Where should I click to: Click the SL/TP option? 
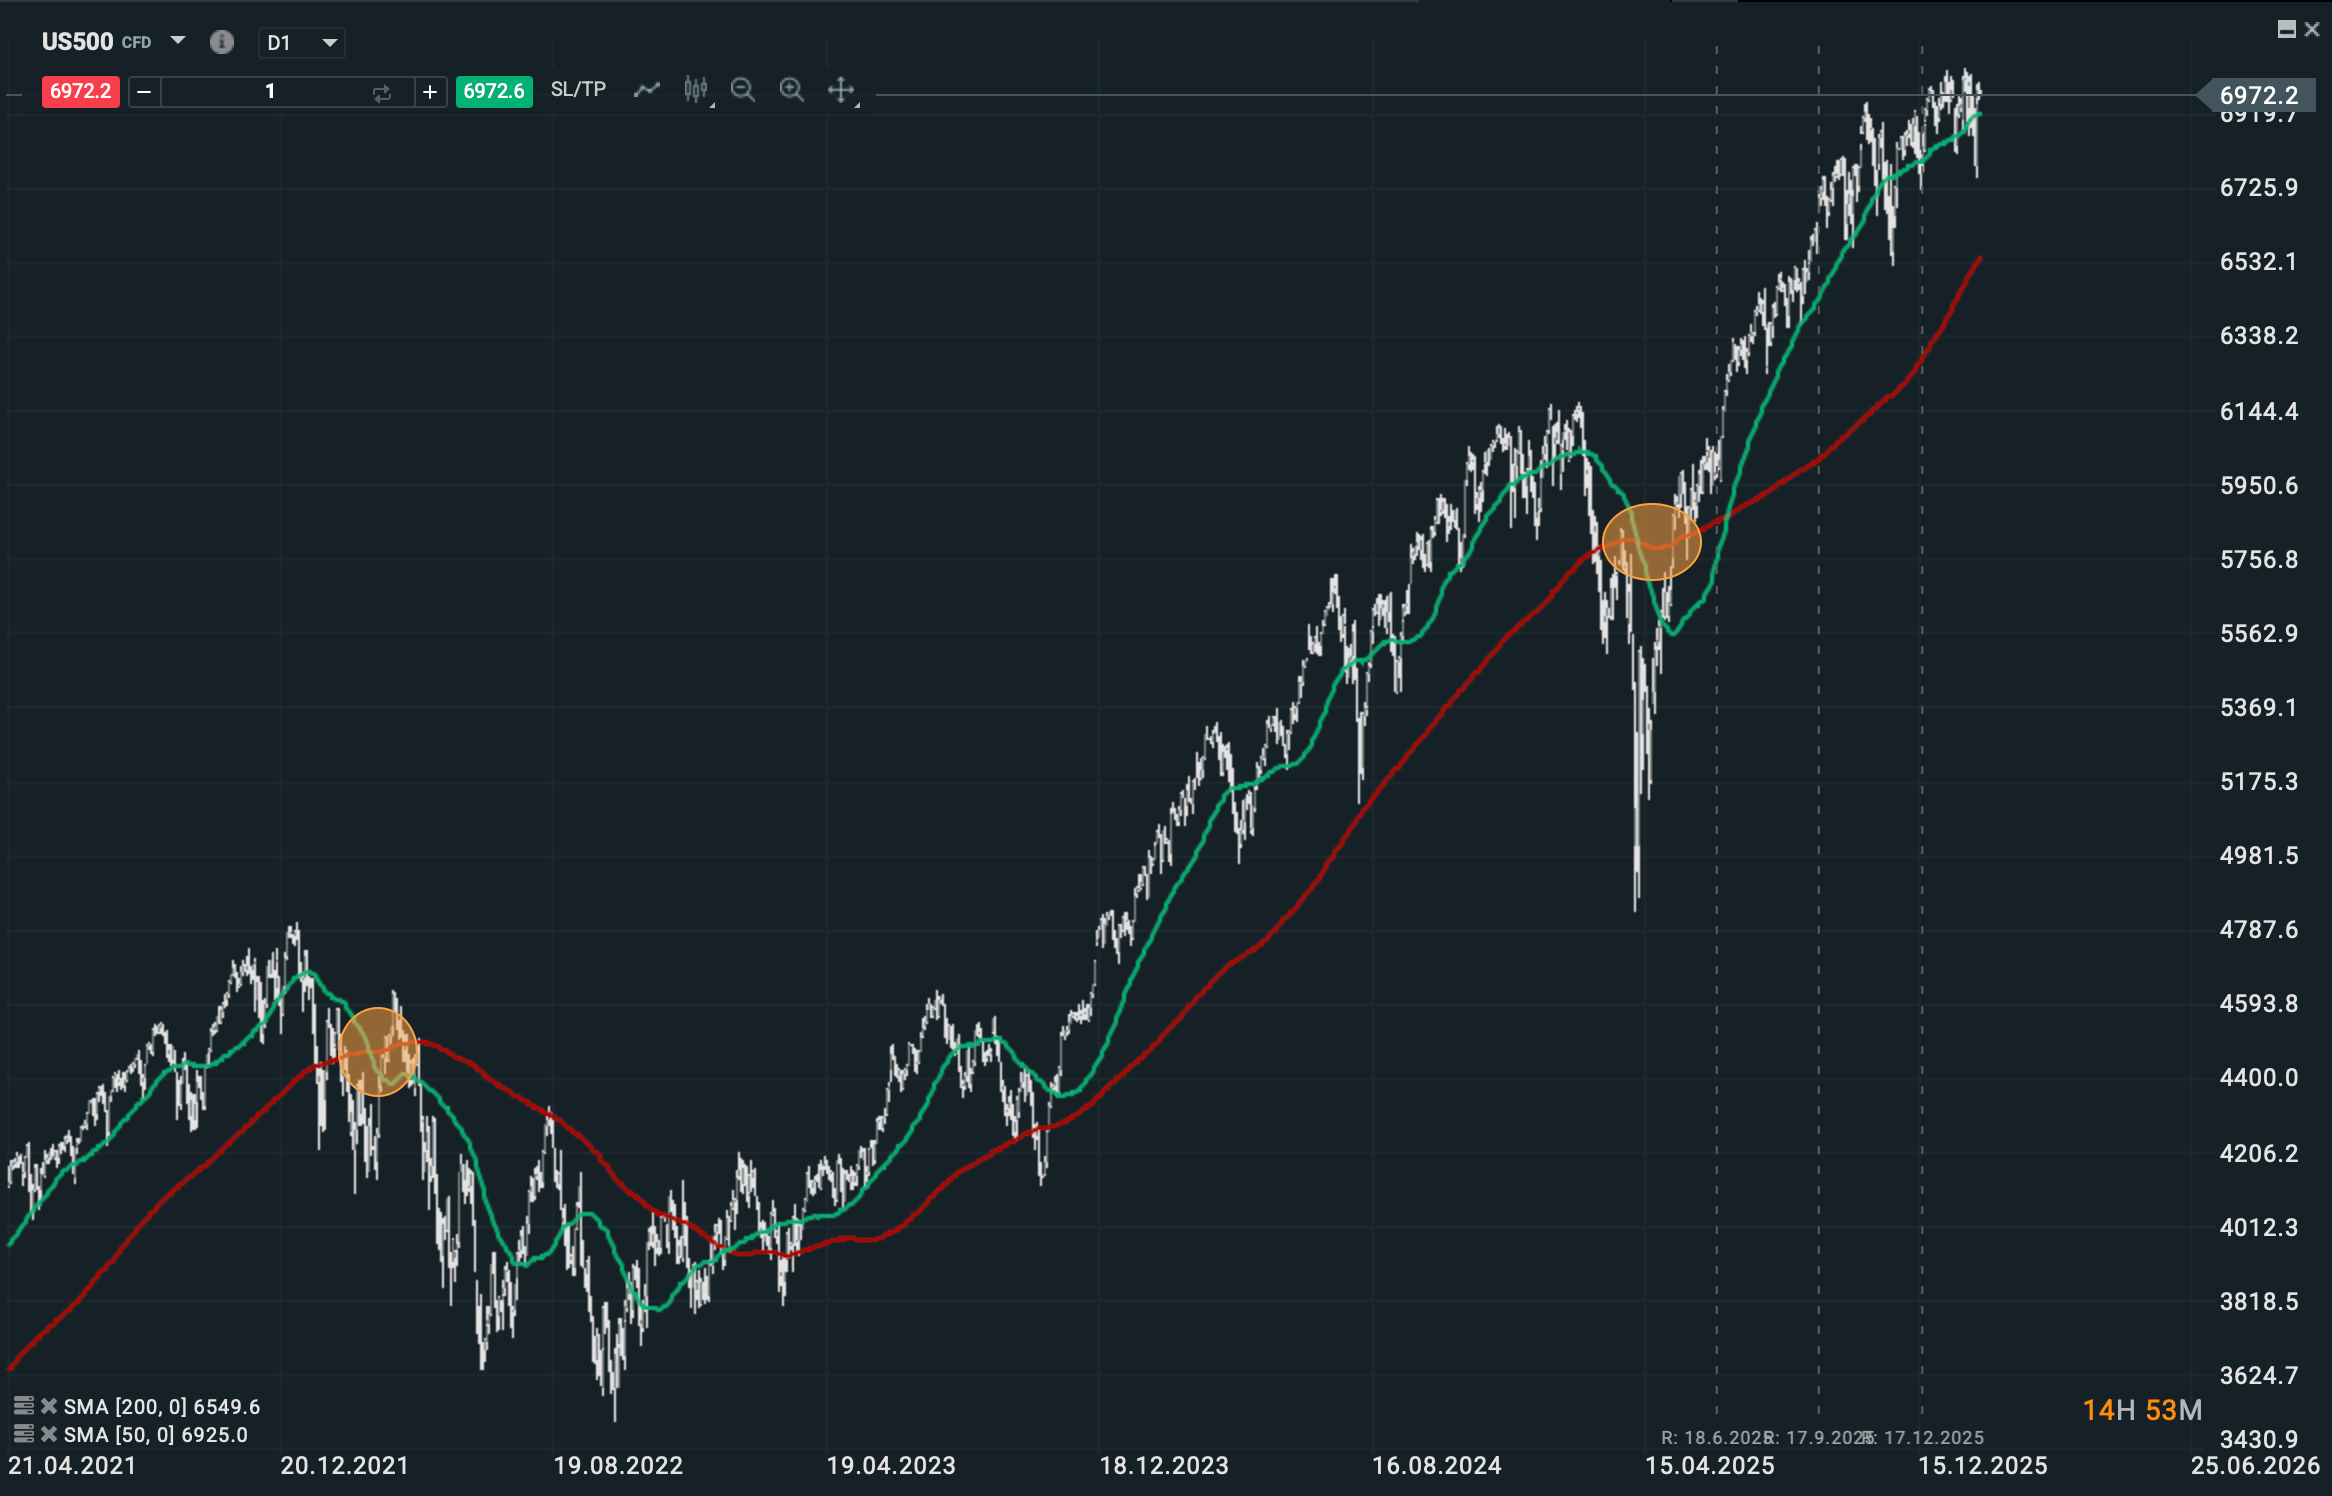point(578,90)
